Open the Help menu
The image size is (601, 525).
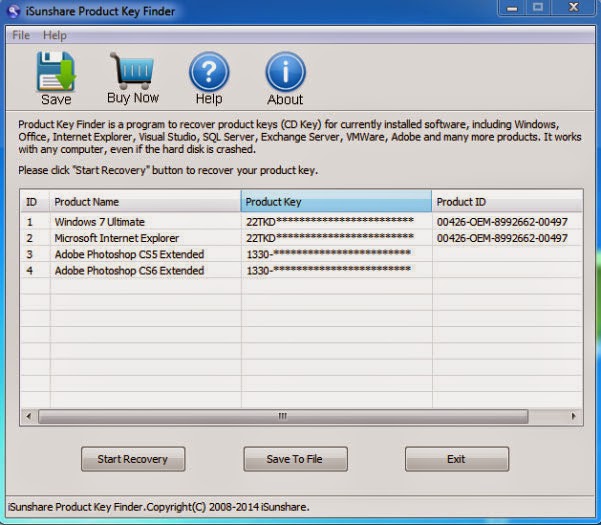tap(55, 35)
